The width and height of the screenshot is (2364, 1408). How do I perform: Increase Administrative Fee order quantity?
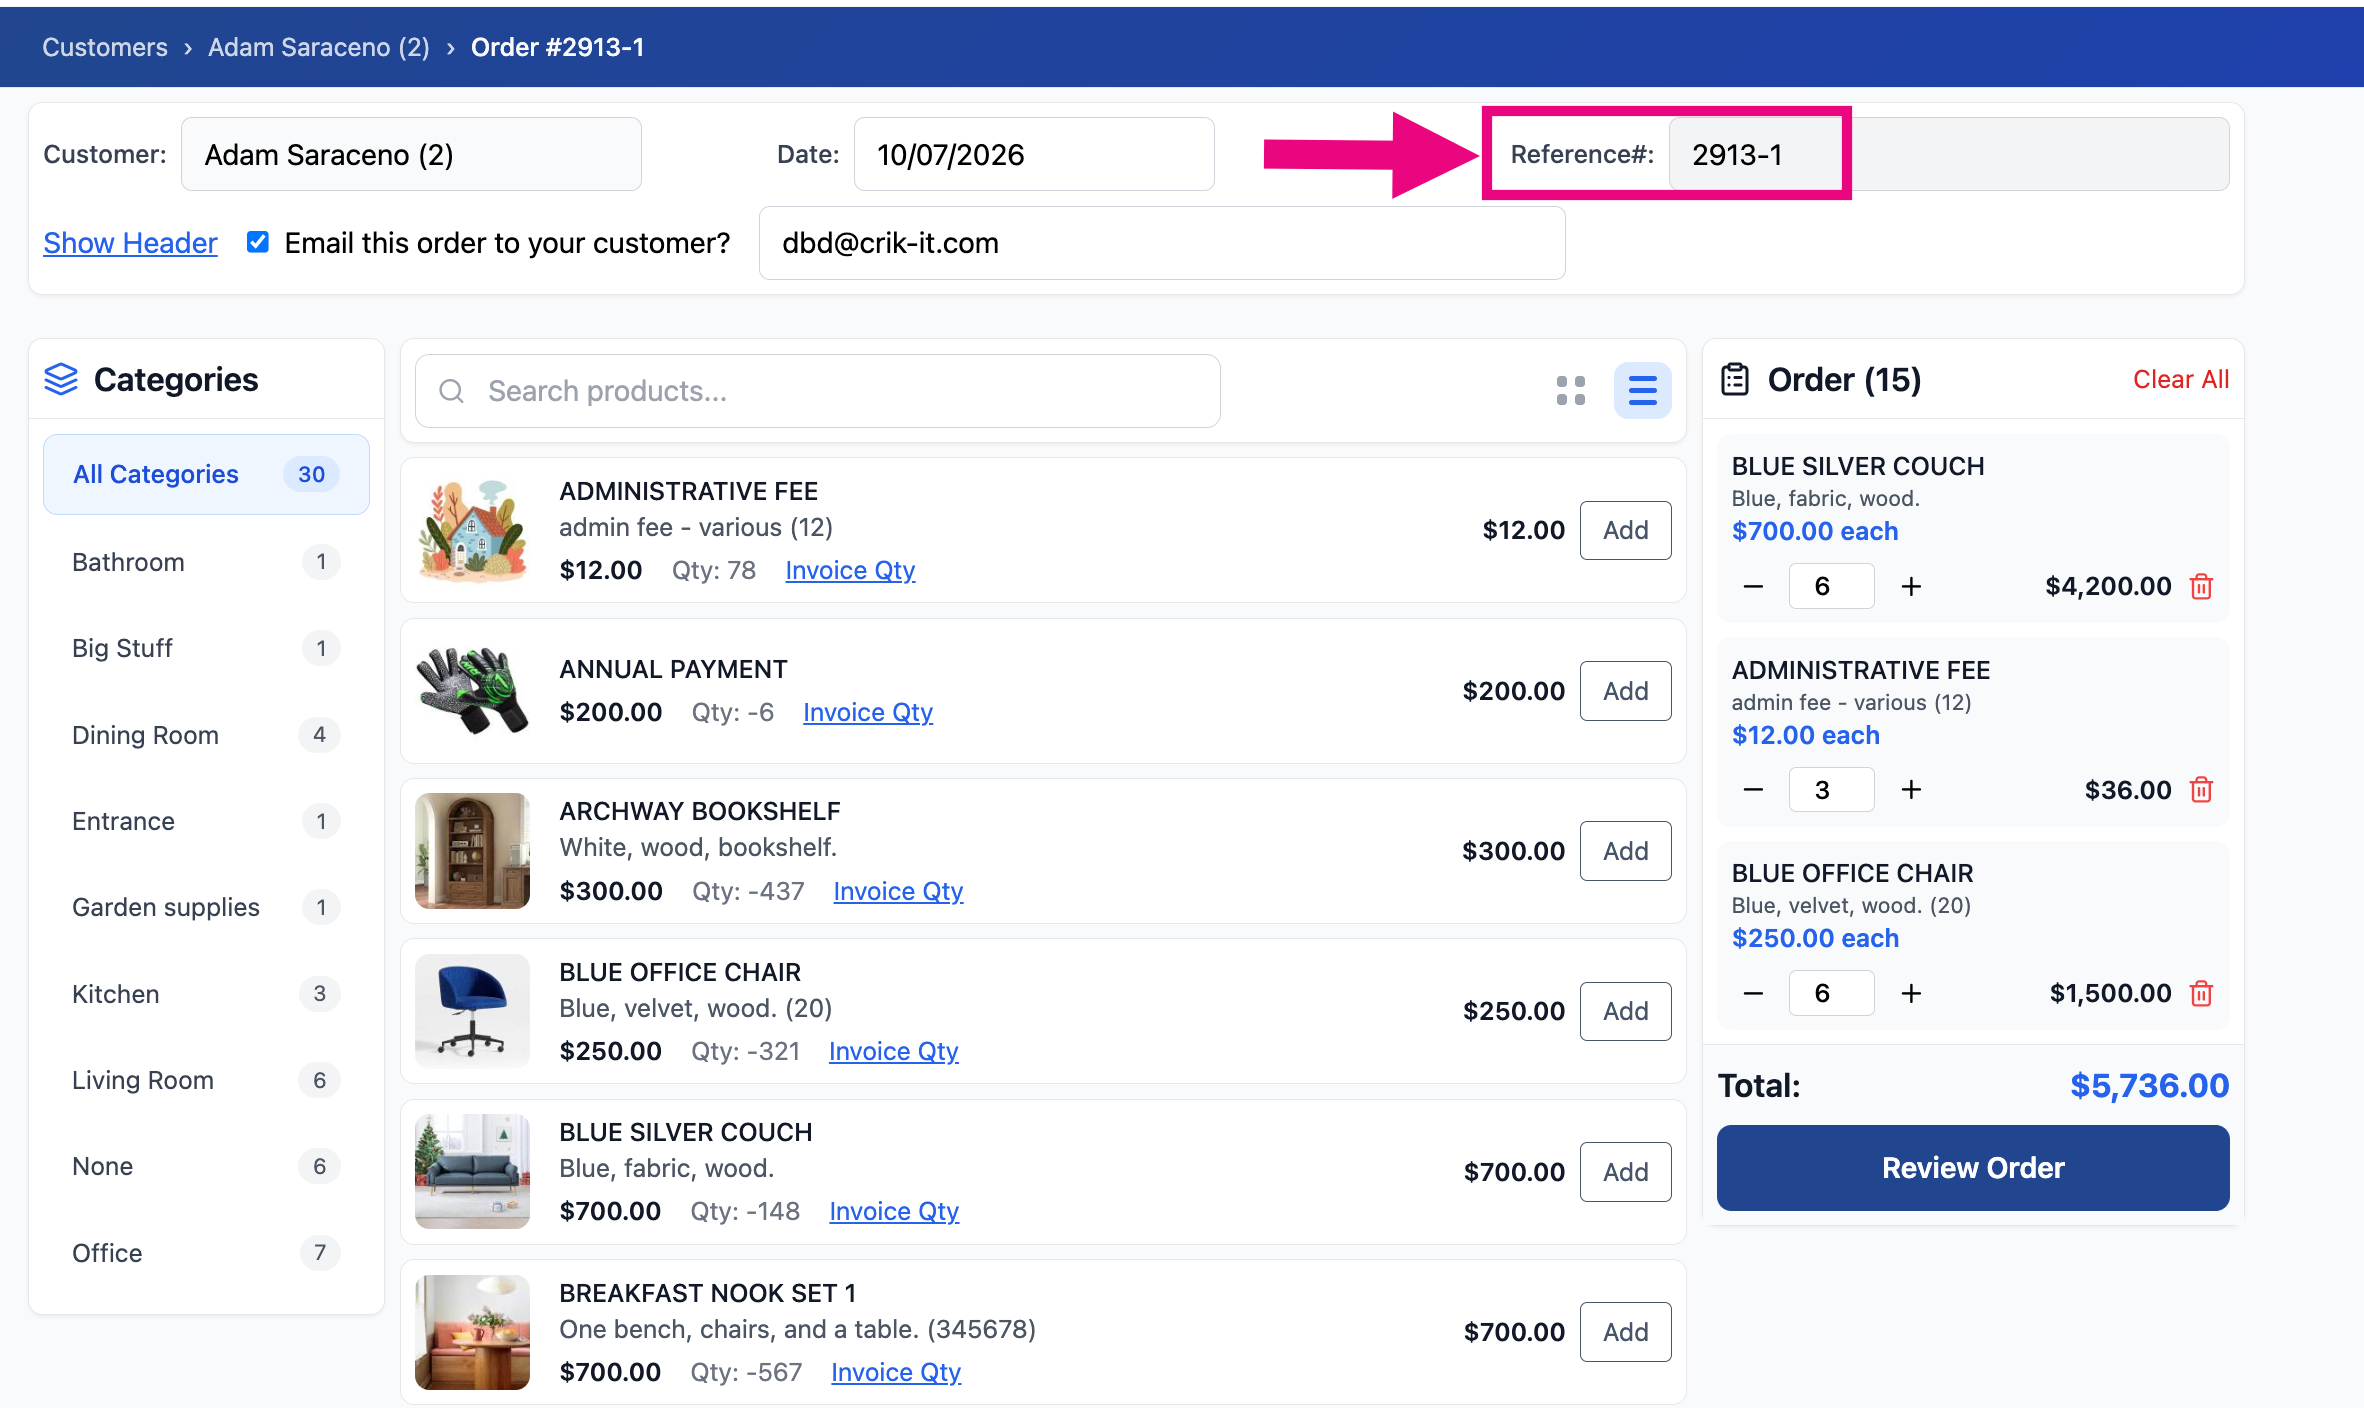tap(1911, 790)
